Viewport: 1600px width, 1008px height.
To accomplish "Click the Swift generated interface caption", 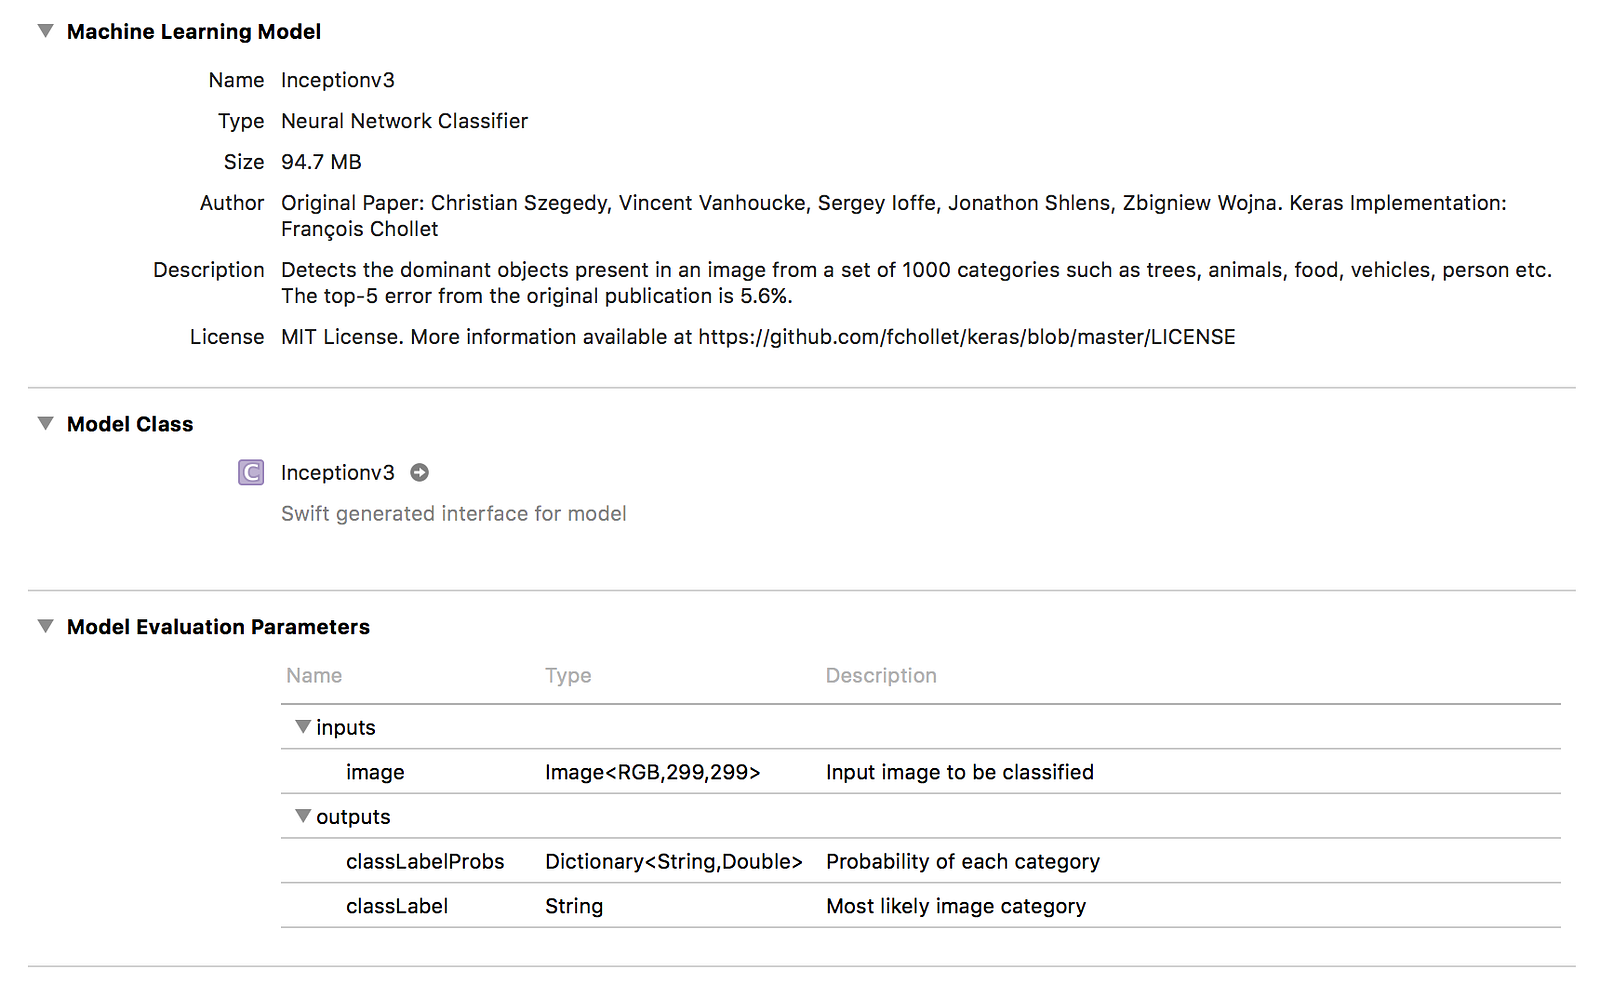I will coord(453,514).
